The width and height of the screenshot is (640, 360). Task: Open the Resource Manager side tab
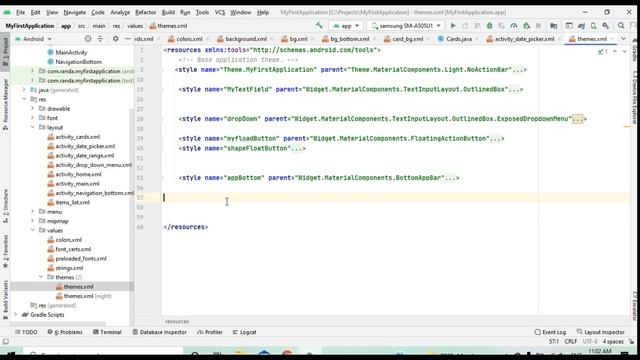tap(5, 104)
